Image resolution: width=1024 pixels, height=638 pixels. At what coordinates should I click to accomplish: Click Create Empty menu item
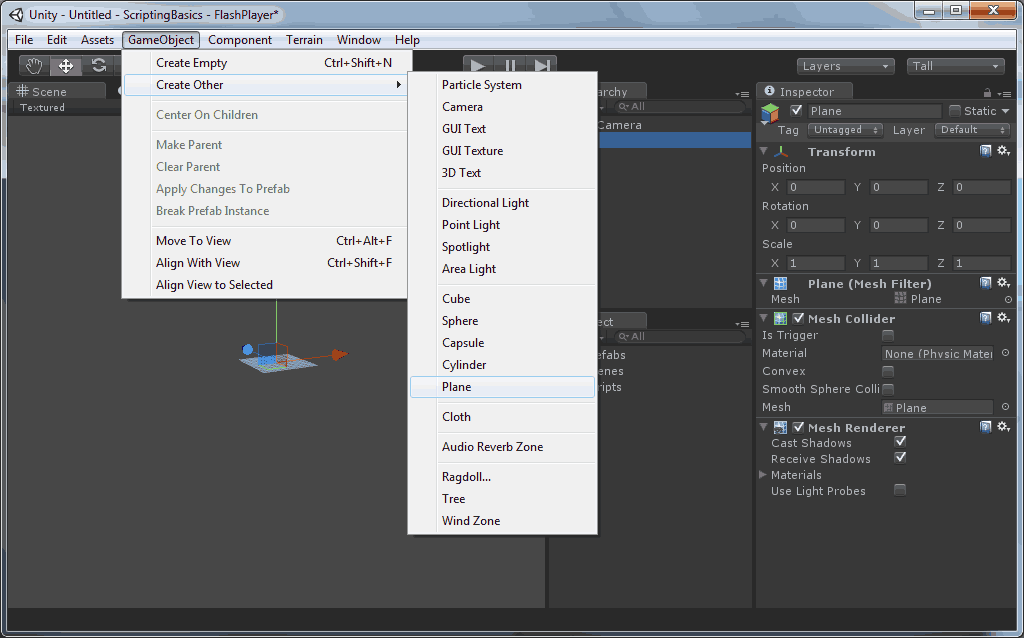point(268,63)
